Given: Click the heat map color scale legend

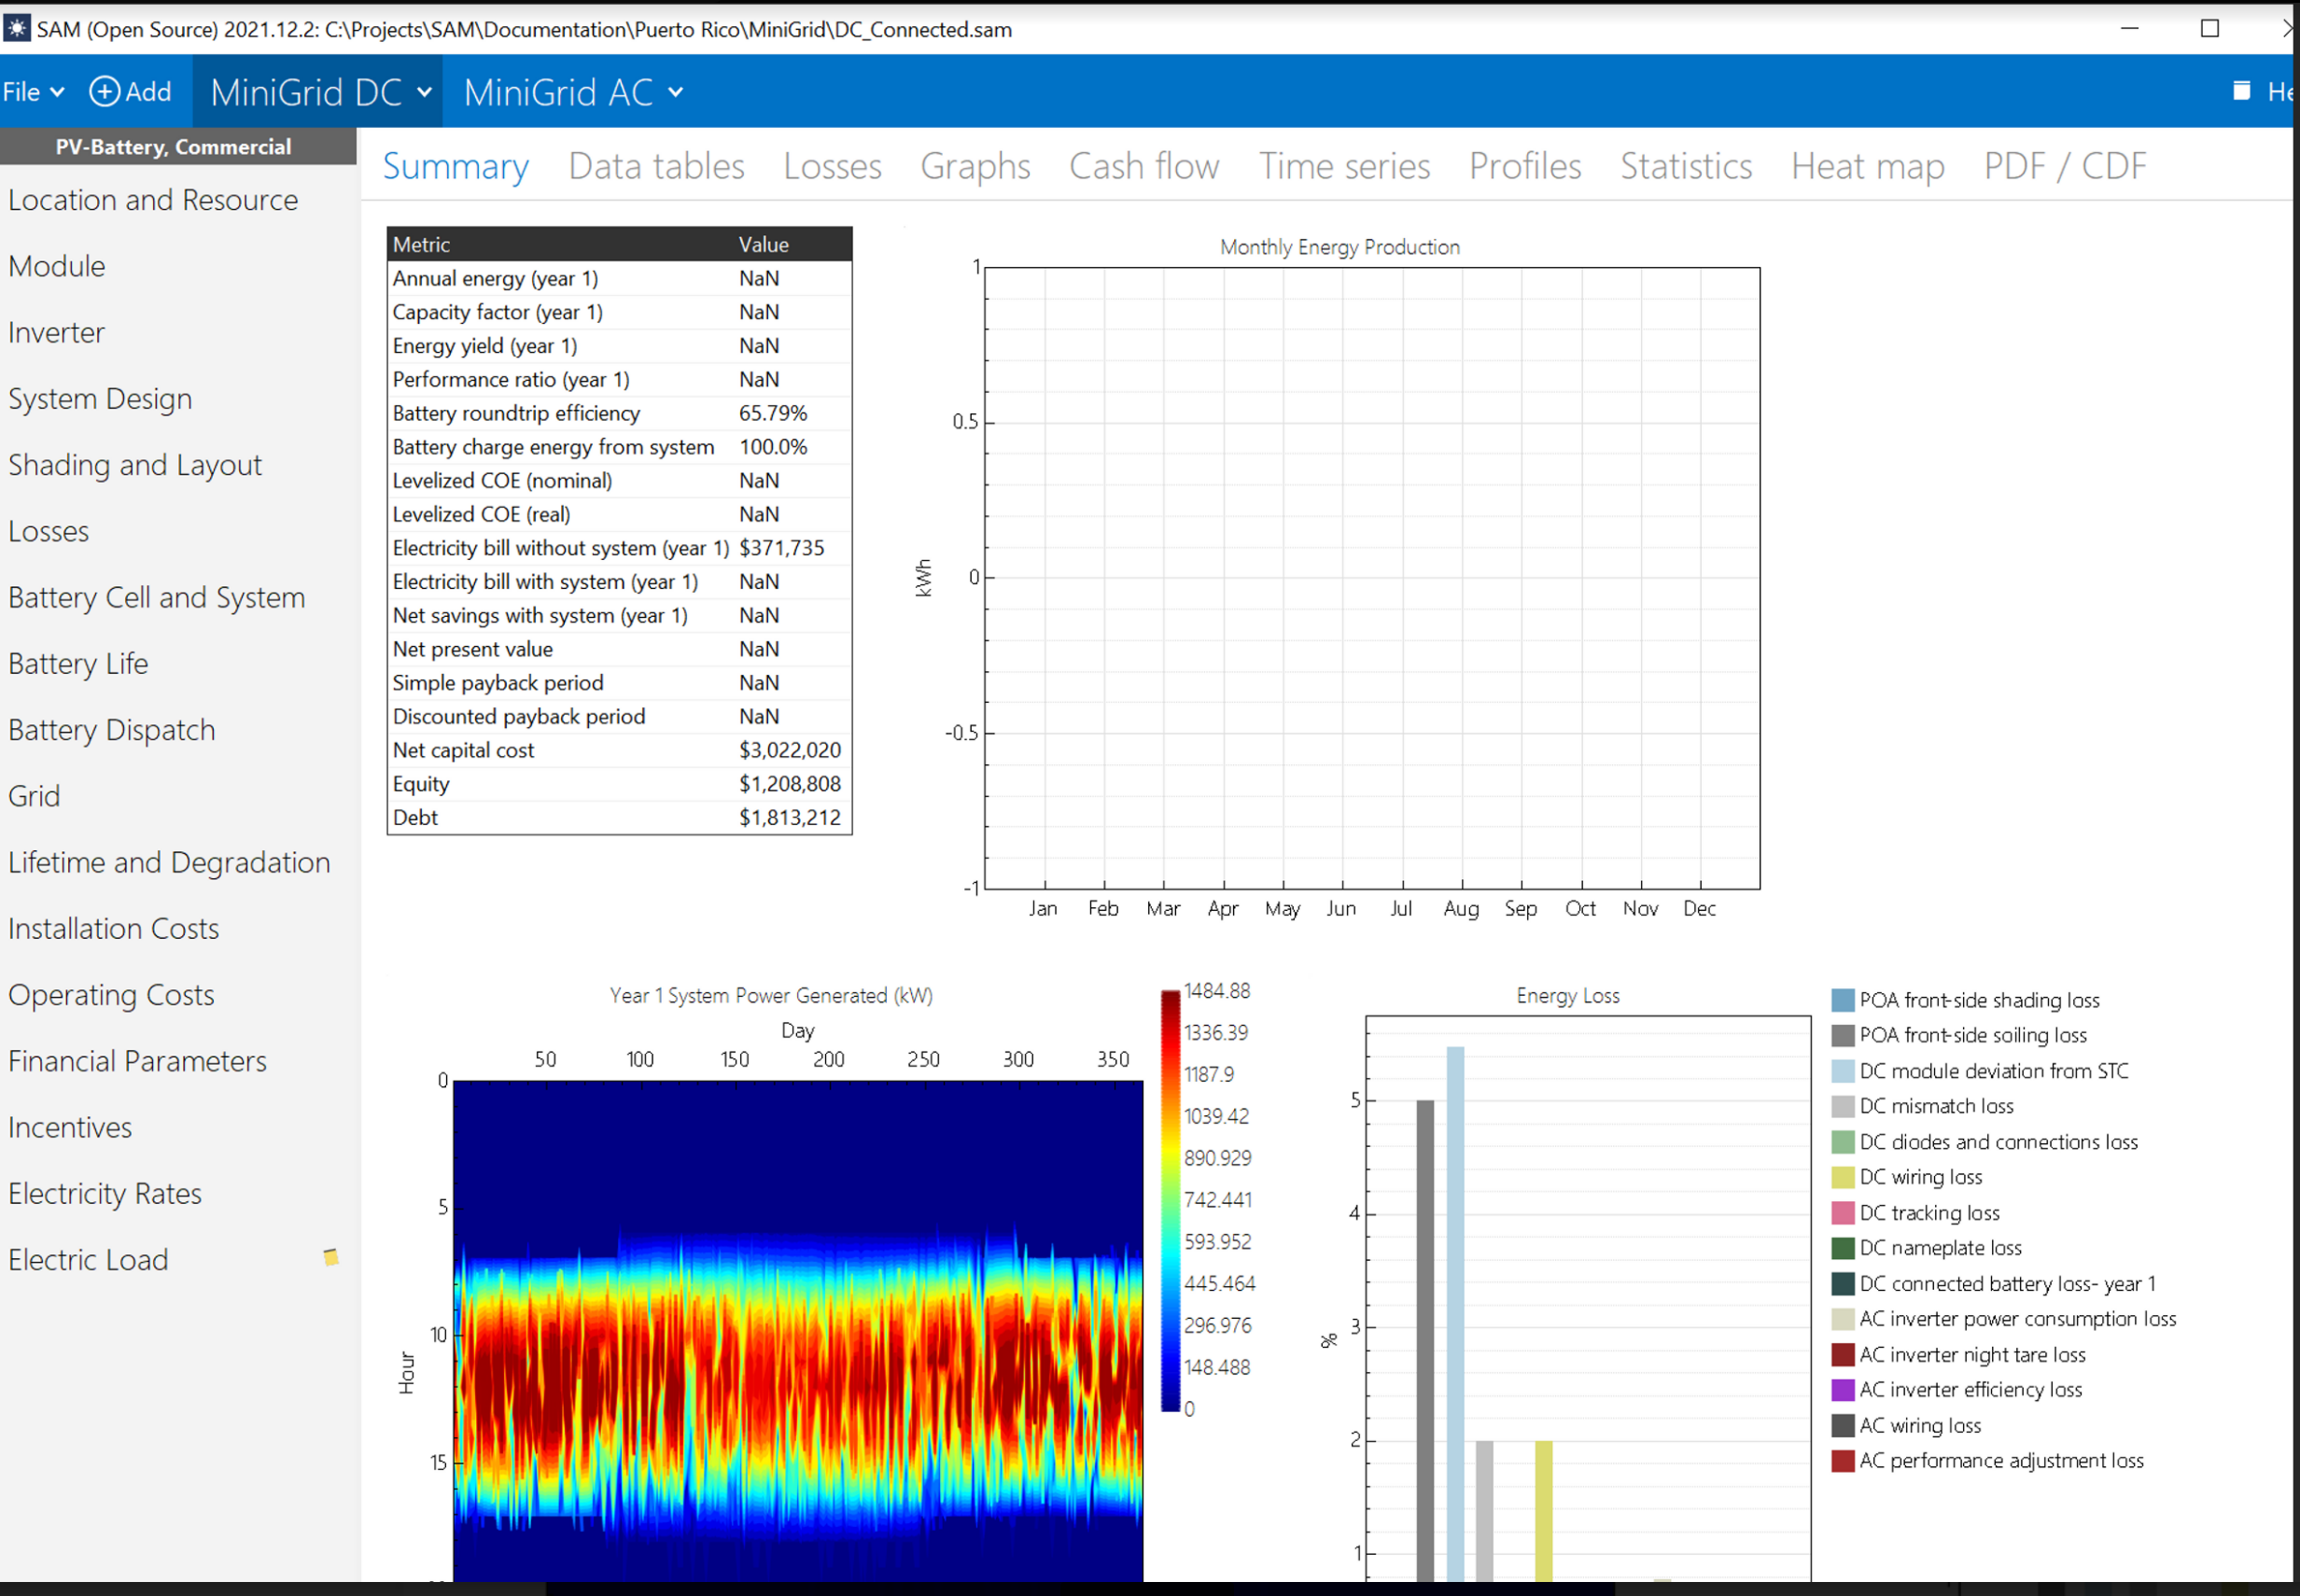Looking at the screenshot, I should [1168, 1200].
